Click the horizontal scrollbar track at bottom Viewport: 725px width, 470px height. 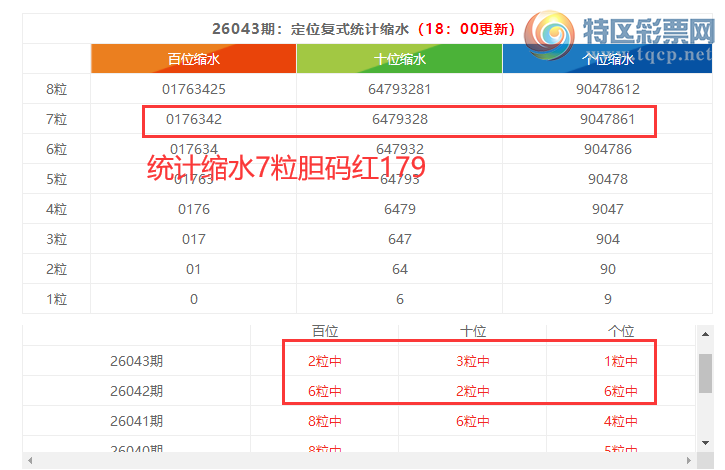359,461
